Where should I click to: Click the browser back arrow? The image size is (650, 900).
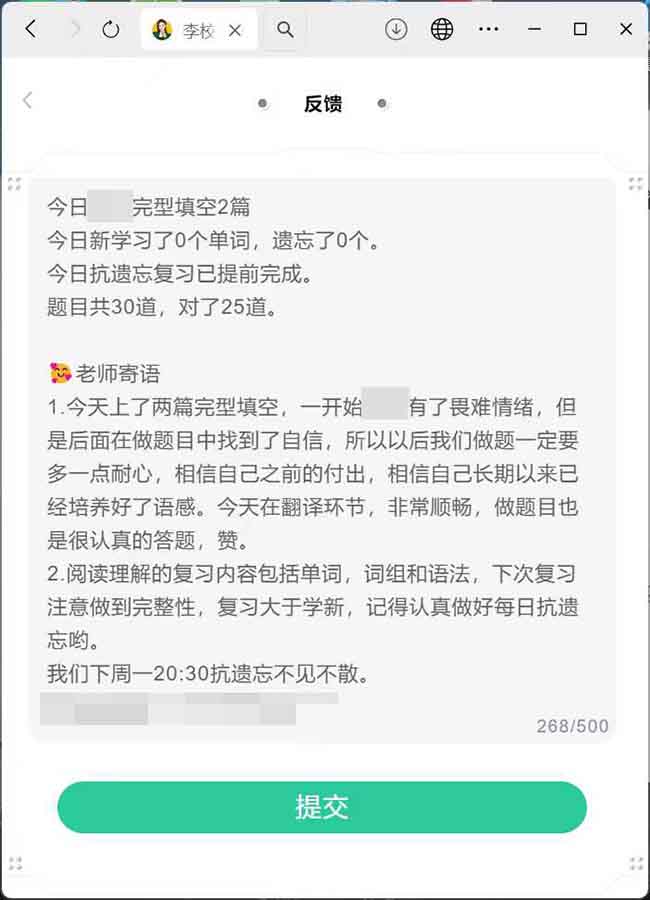point(31,29)
